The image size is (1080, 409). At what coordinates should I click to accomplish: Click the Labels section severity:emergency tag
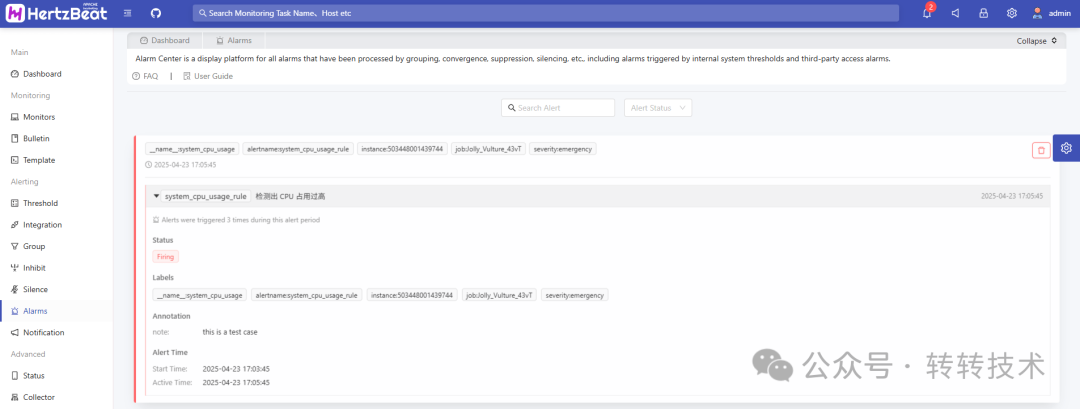[x=574, y=295]
